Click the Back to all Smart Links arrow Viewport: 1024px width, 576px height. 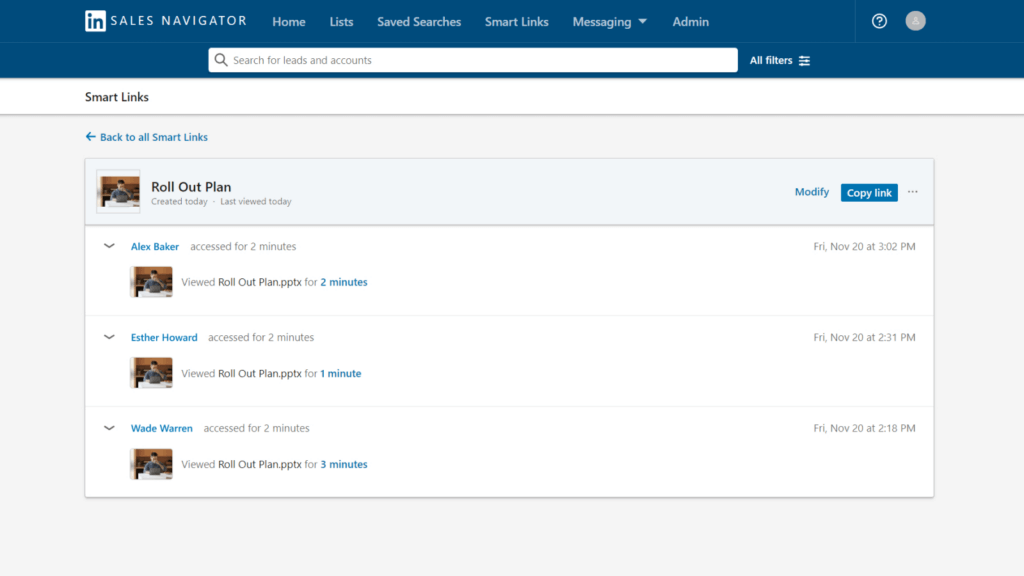pyautogui.click(x=91, y=137)
